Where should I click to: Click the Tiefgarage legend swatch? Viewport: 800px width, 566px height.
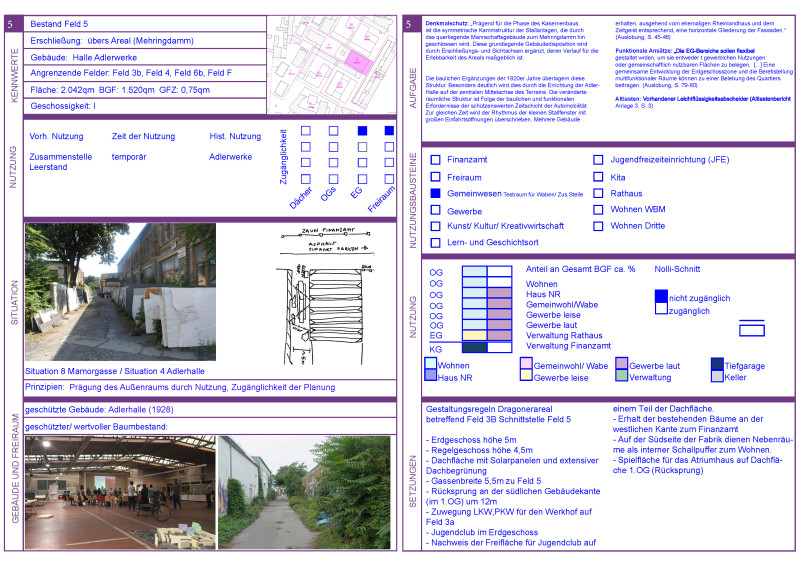717,363
